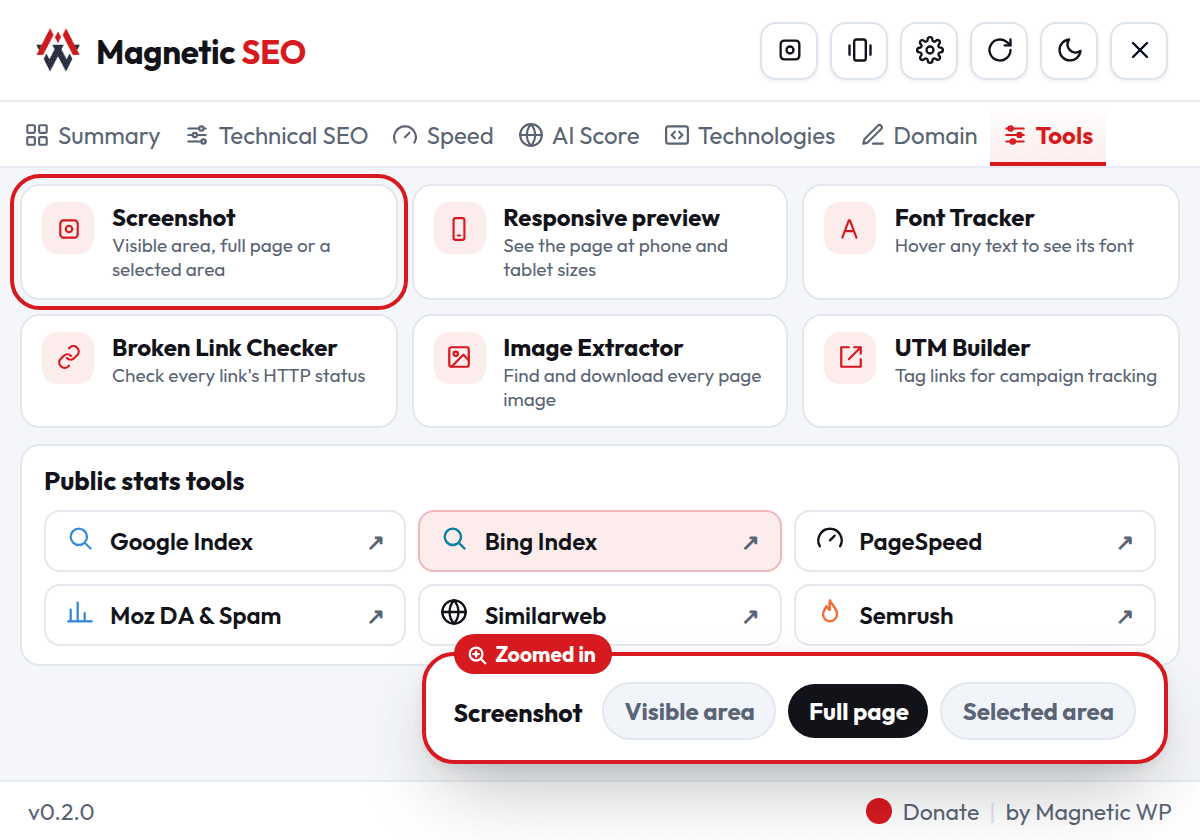Click the v0.2.0 version text
Screen dimensions: 1200x840
pyautogui.click(x=61, y=812)
